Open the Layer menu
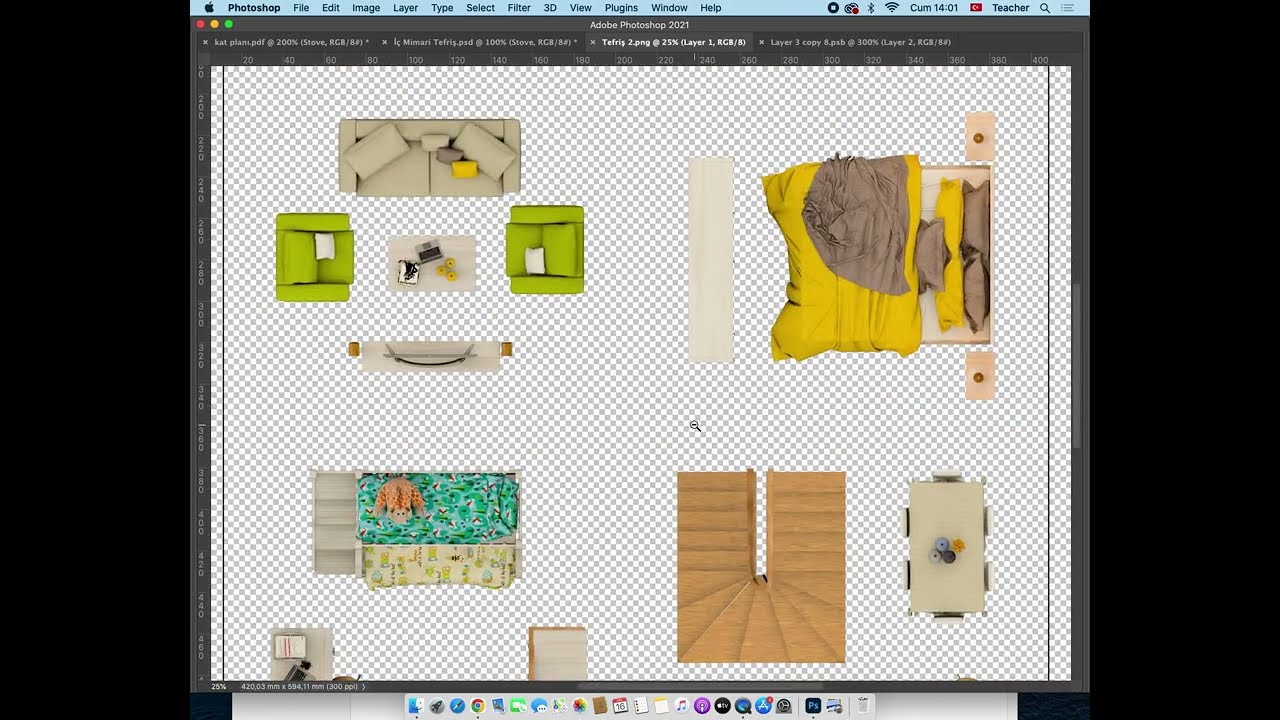This screenshot has height=720, width=1280. point(406,8)
